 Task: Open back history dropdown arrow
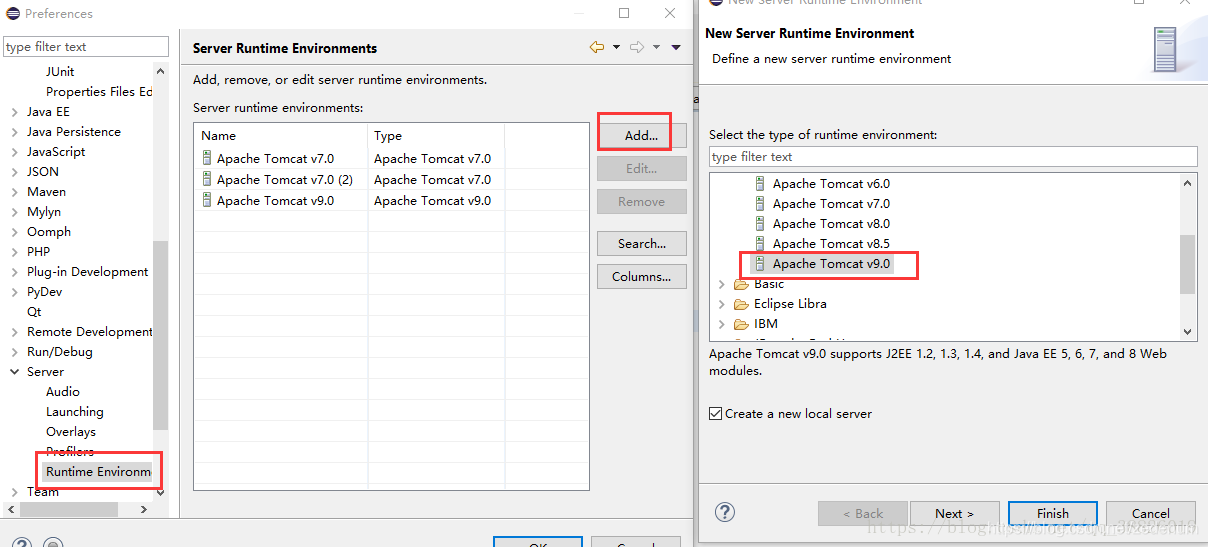(616, 47)
